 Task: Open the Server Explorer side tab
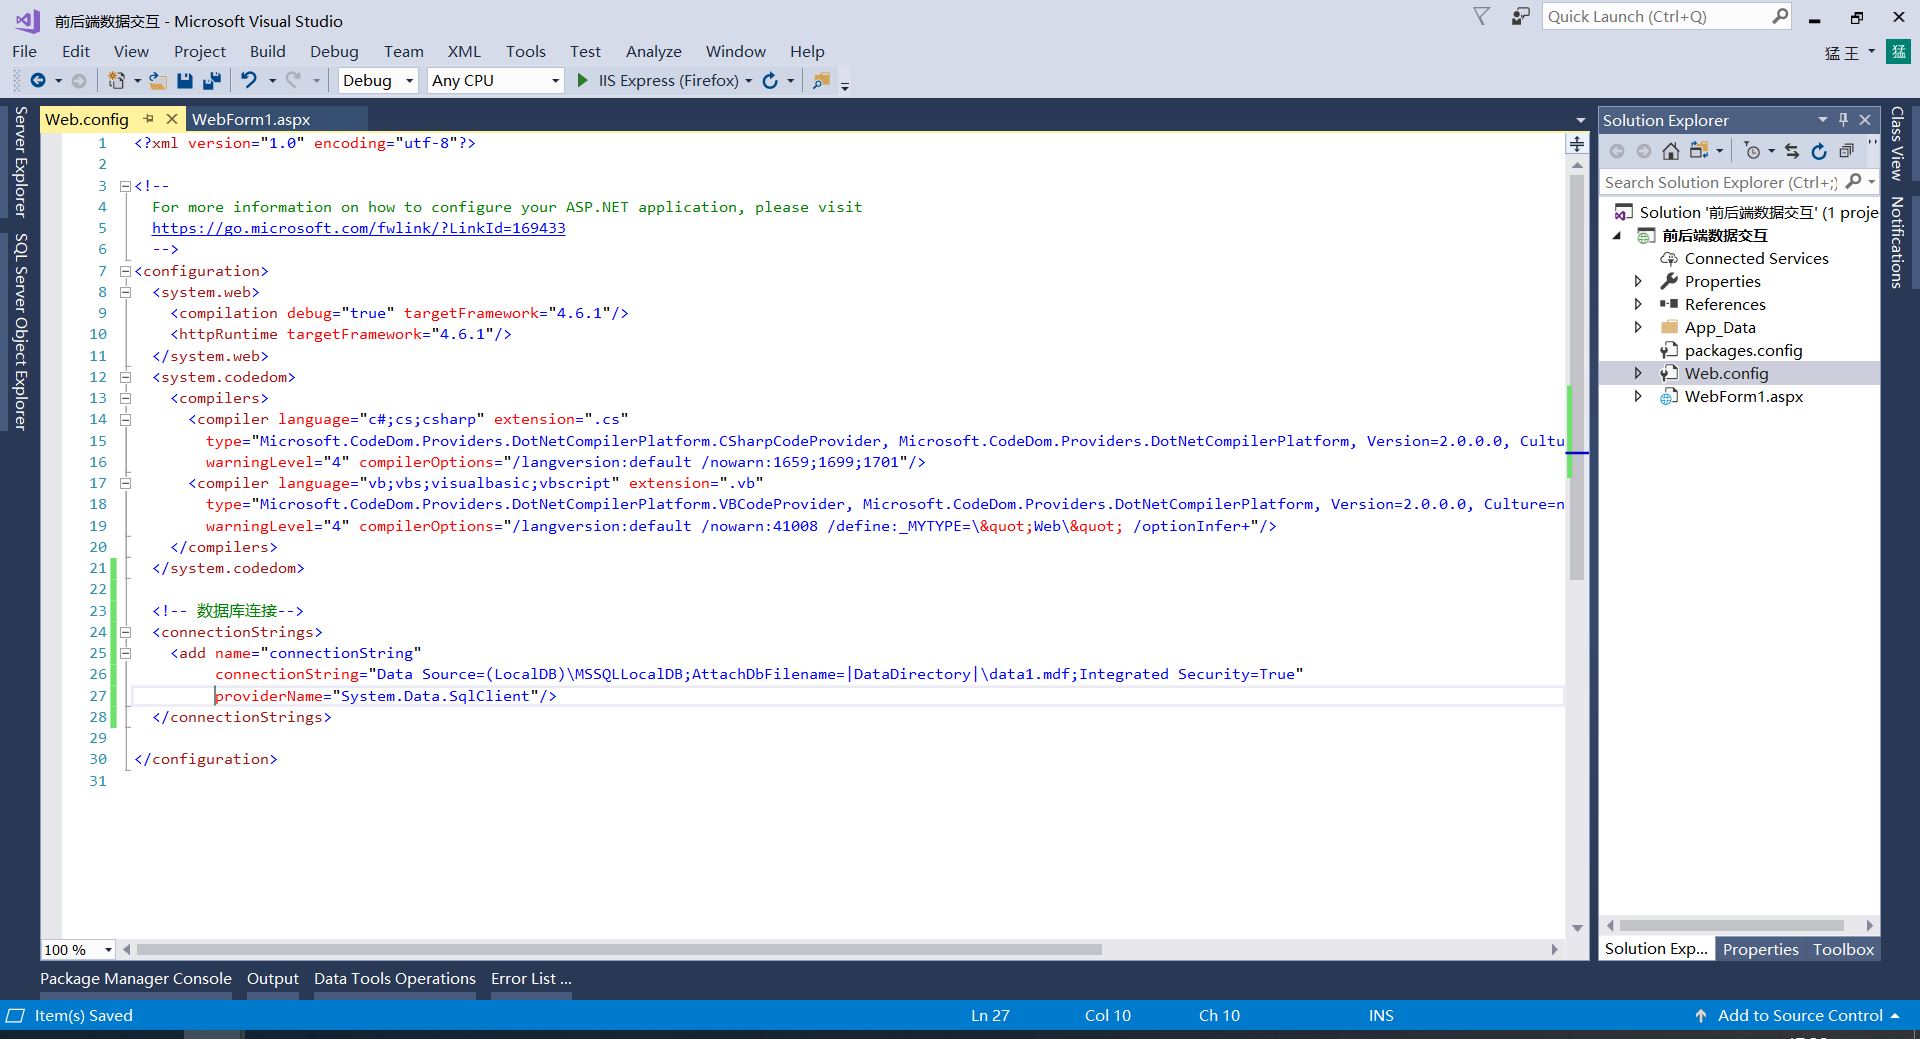20,162
